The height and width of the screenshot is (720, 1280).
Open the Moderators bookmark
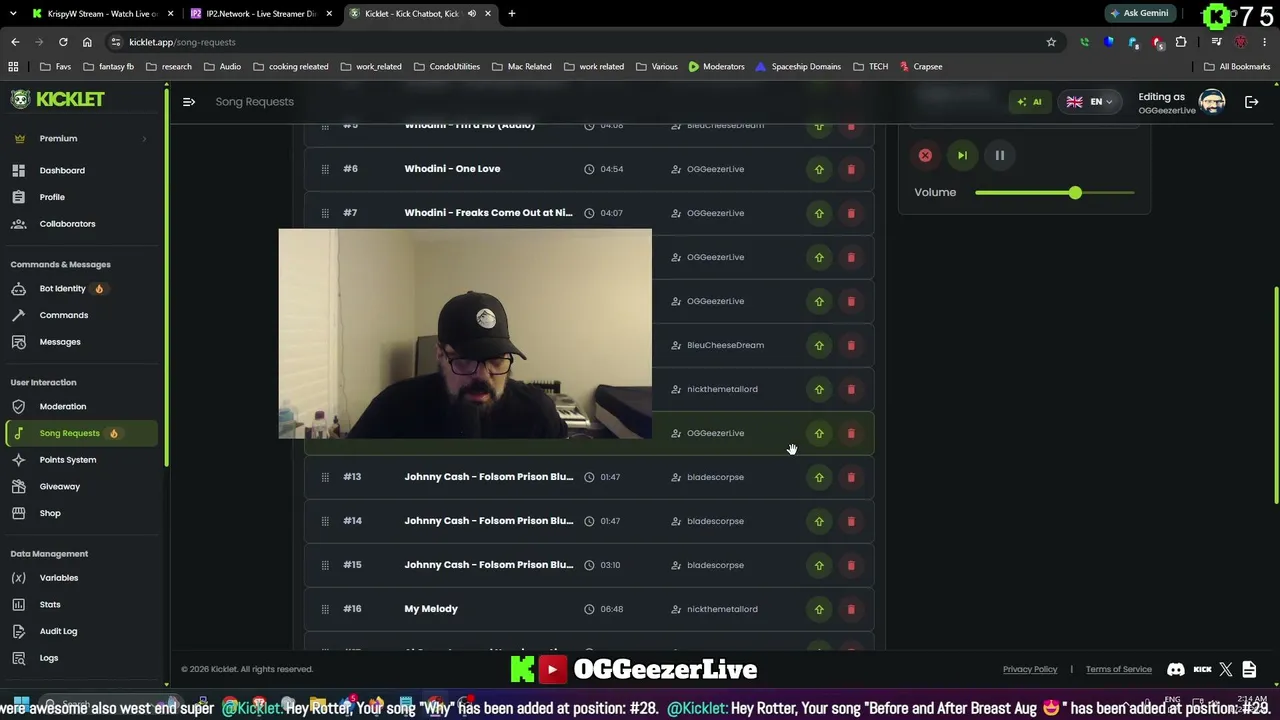click(x=716, y=67)
